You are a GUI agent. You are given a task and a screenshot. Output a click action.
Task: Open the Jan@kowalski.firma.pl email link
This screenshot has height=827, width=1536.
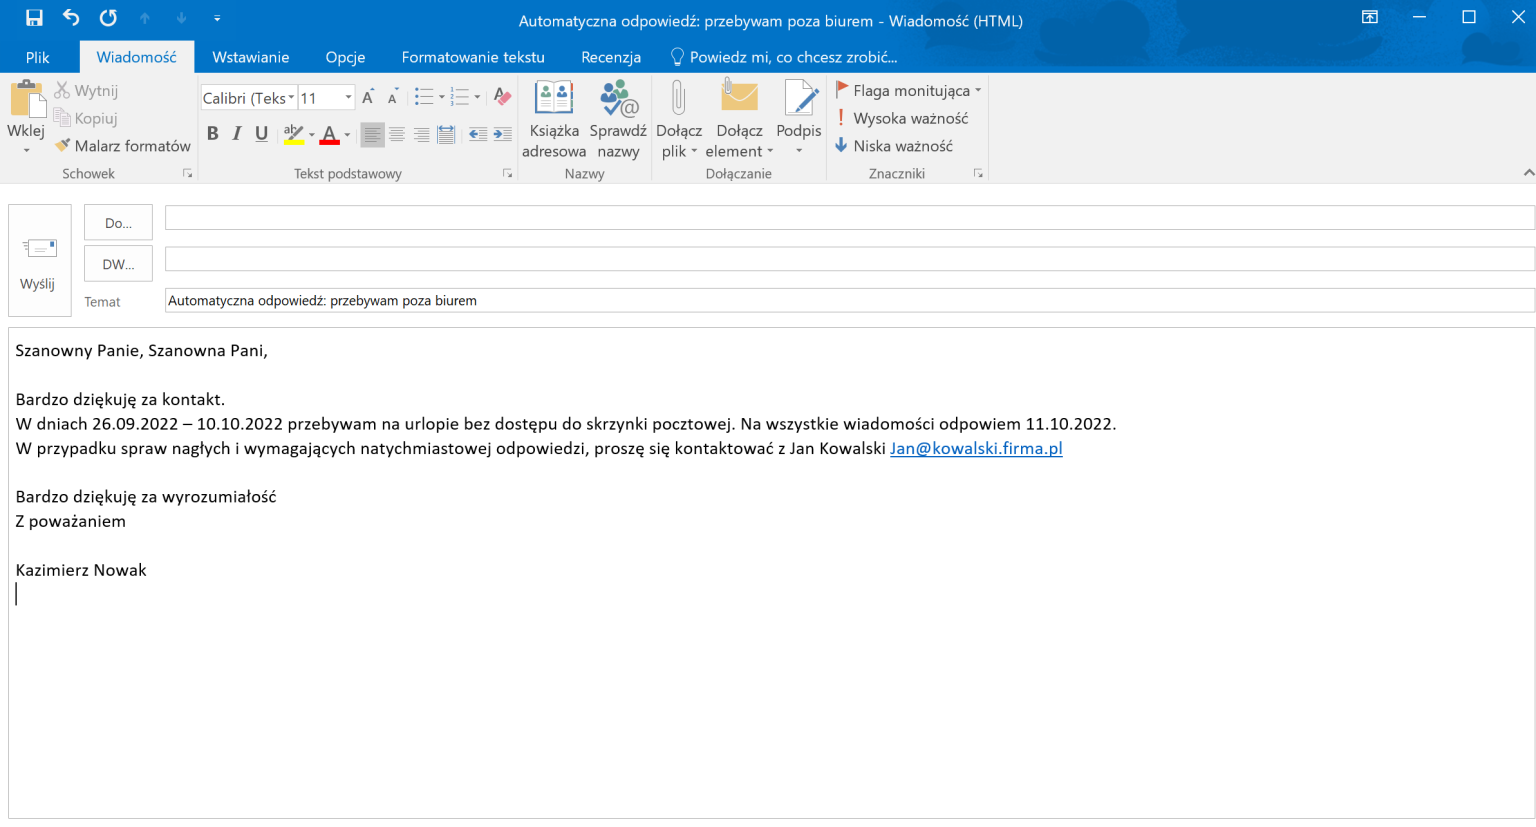tap(975, 448)
